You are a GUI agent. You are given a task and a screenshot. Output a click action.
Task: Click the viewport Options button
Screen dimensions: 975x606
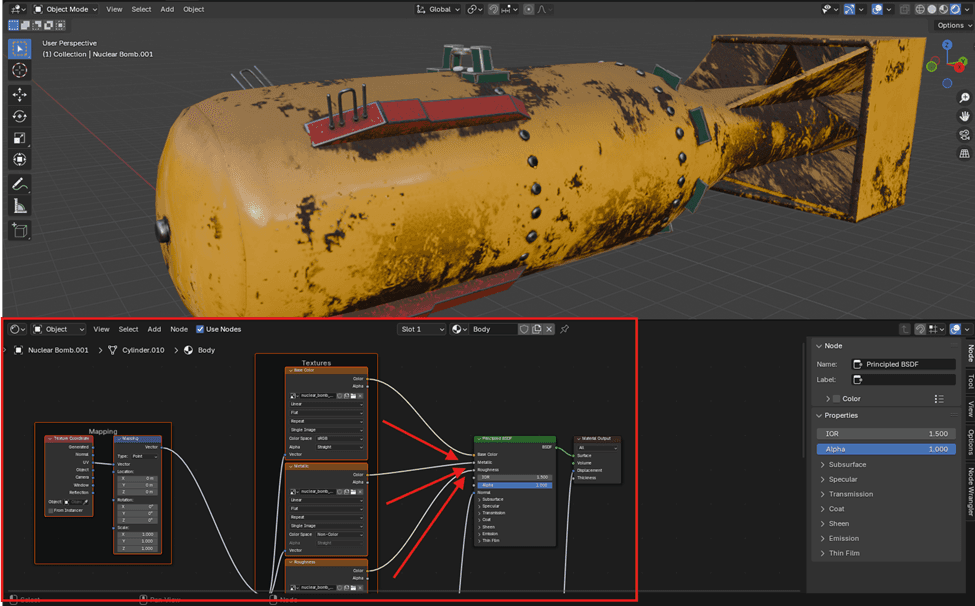click(x=950, y=25)
